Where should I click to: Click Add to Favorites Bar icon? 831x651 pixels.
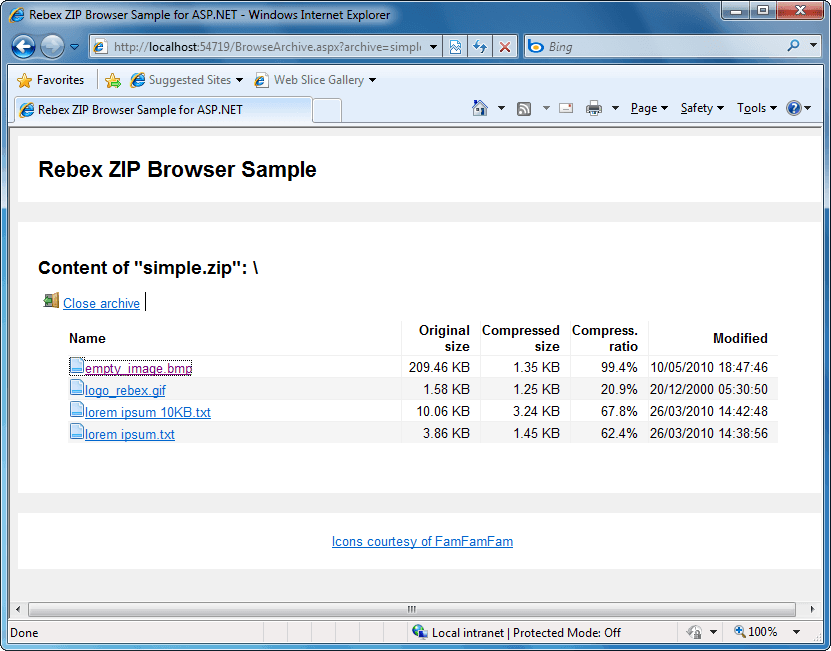[112, 80]
